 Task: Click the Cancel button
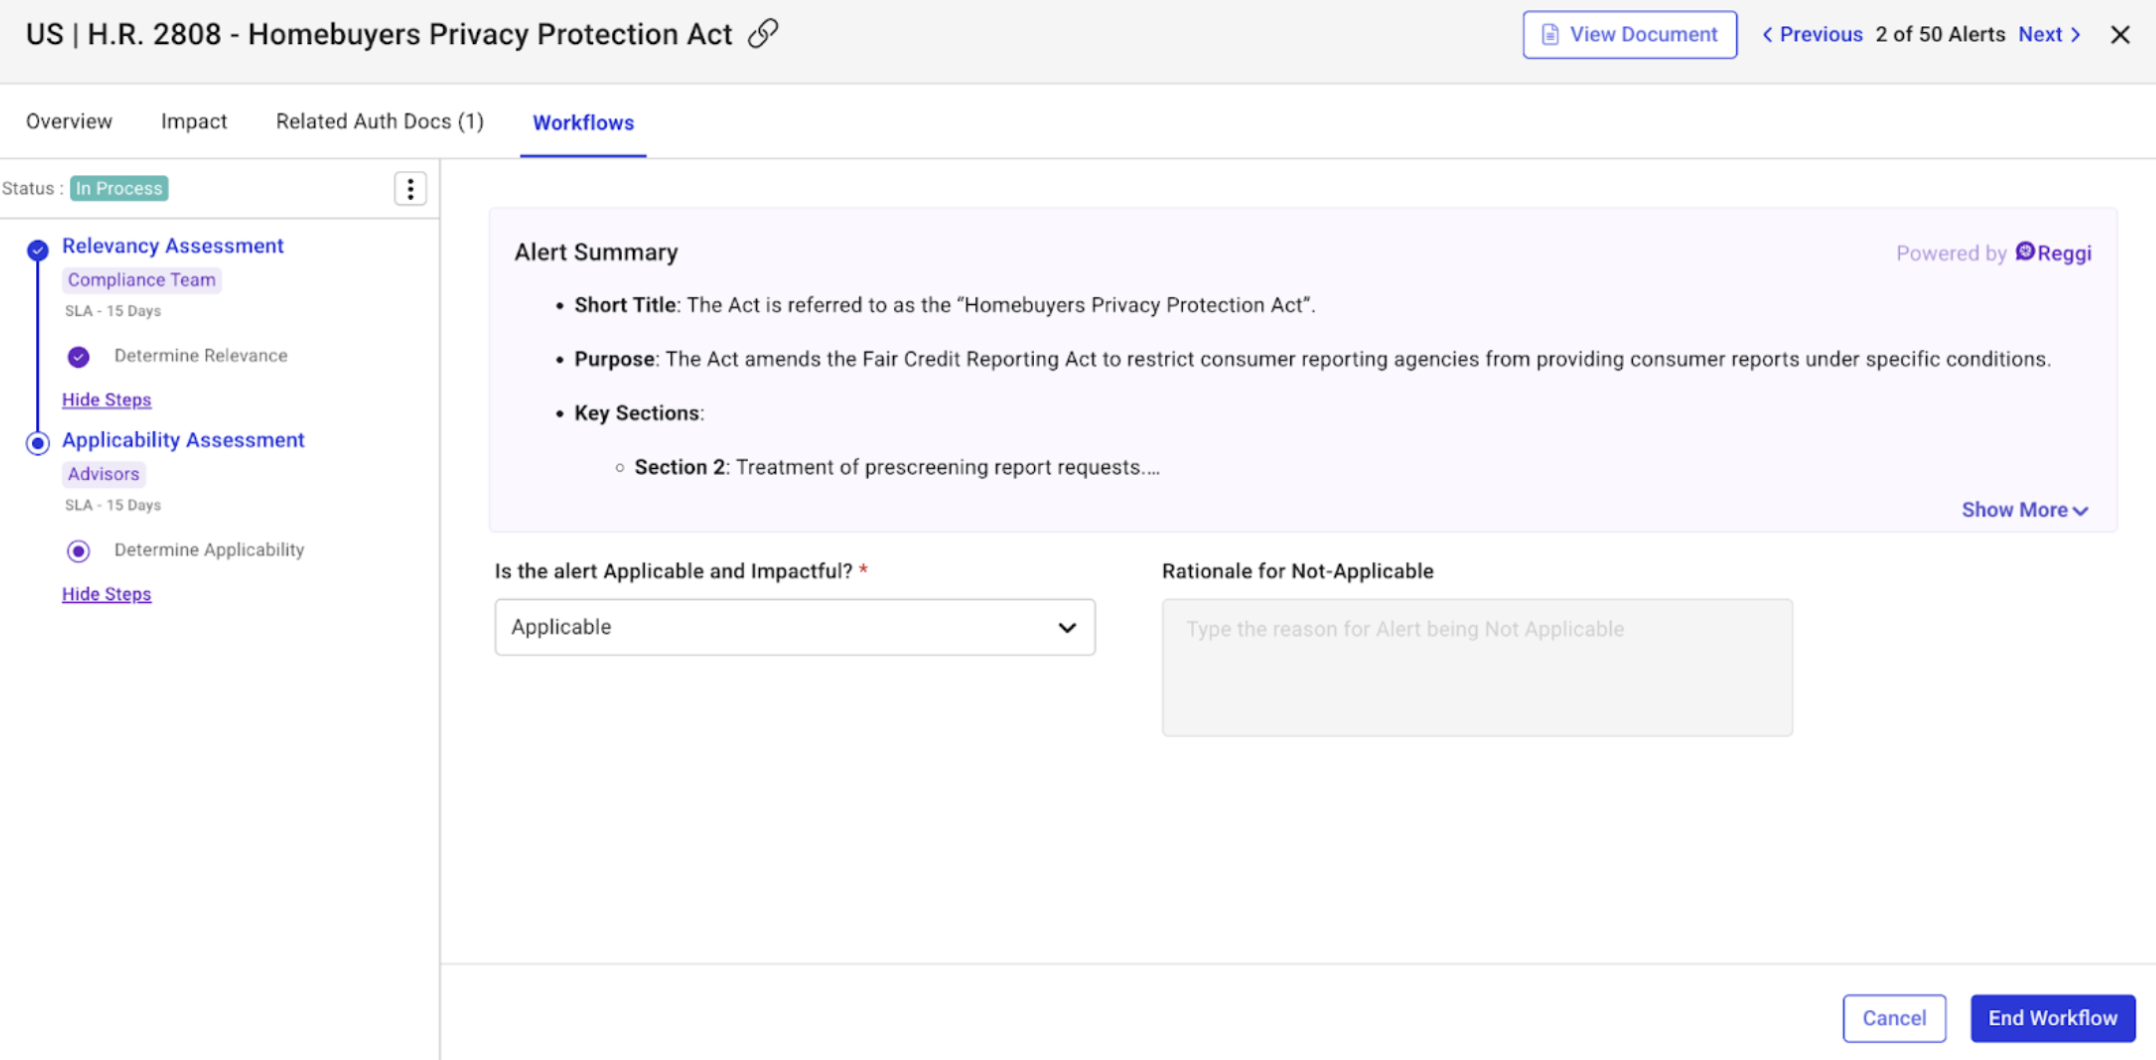(x=1893, y=1017)
